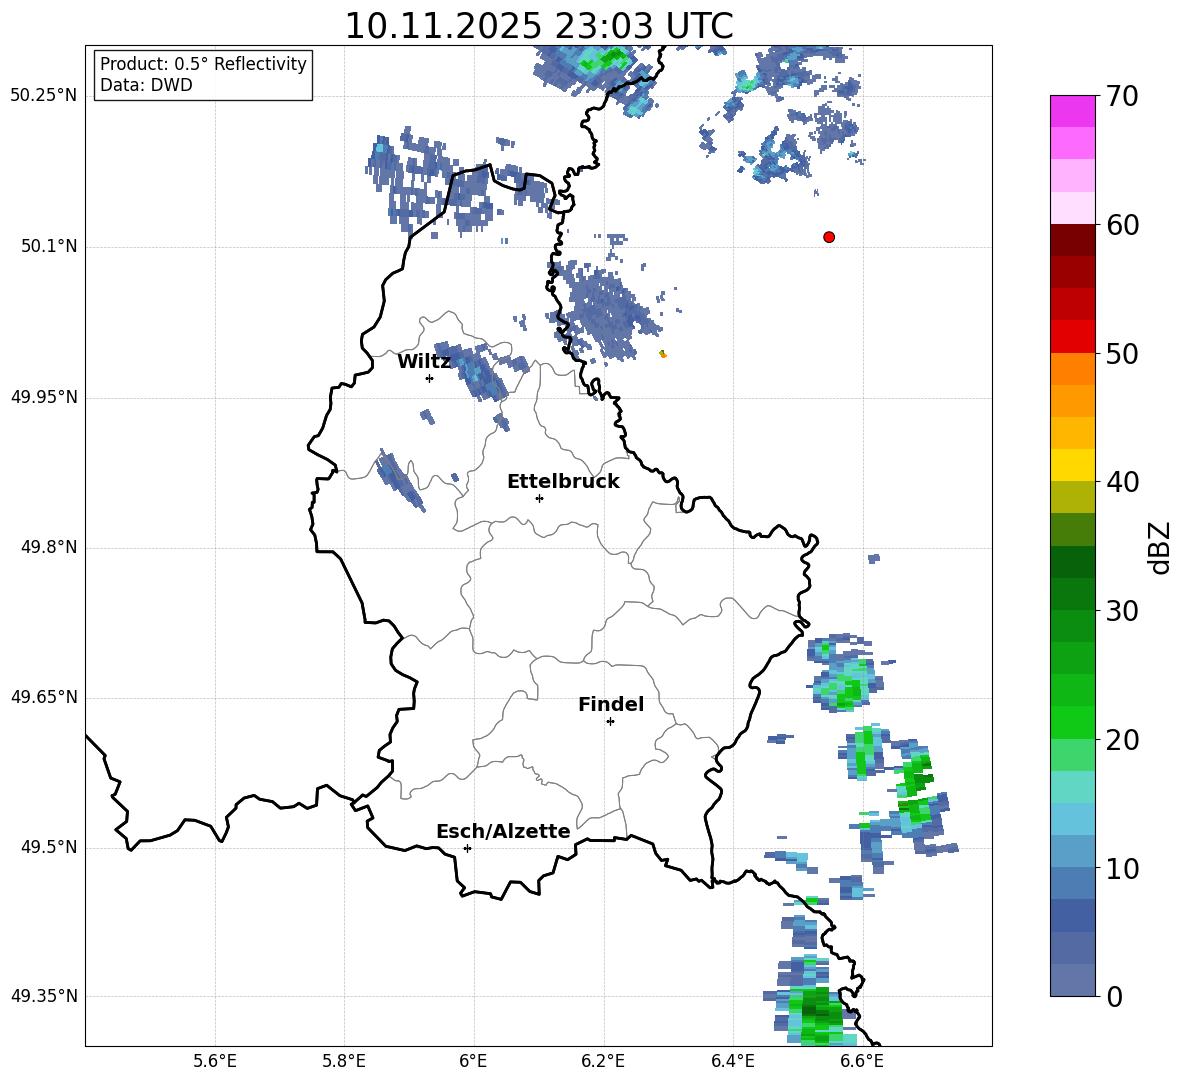This screenshot has width=1184, height=1081.
Task: Click the '50' colorbar tick label
Action: point(1122,353)
